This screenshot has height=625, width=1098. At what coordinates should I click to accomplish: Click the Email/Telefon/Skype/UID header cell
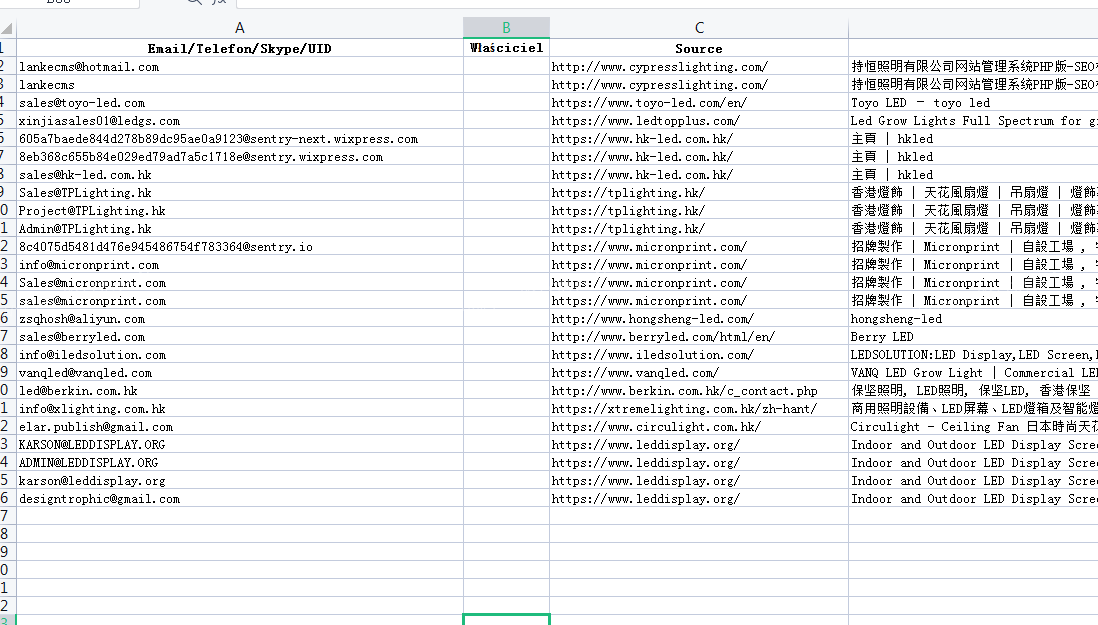[x=239, y=48]
